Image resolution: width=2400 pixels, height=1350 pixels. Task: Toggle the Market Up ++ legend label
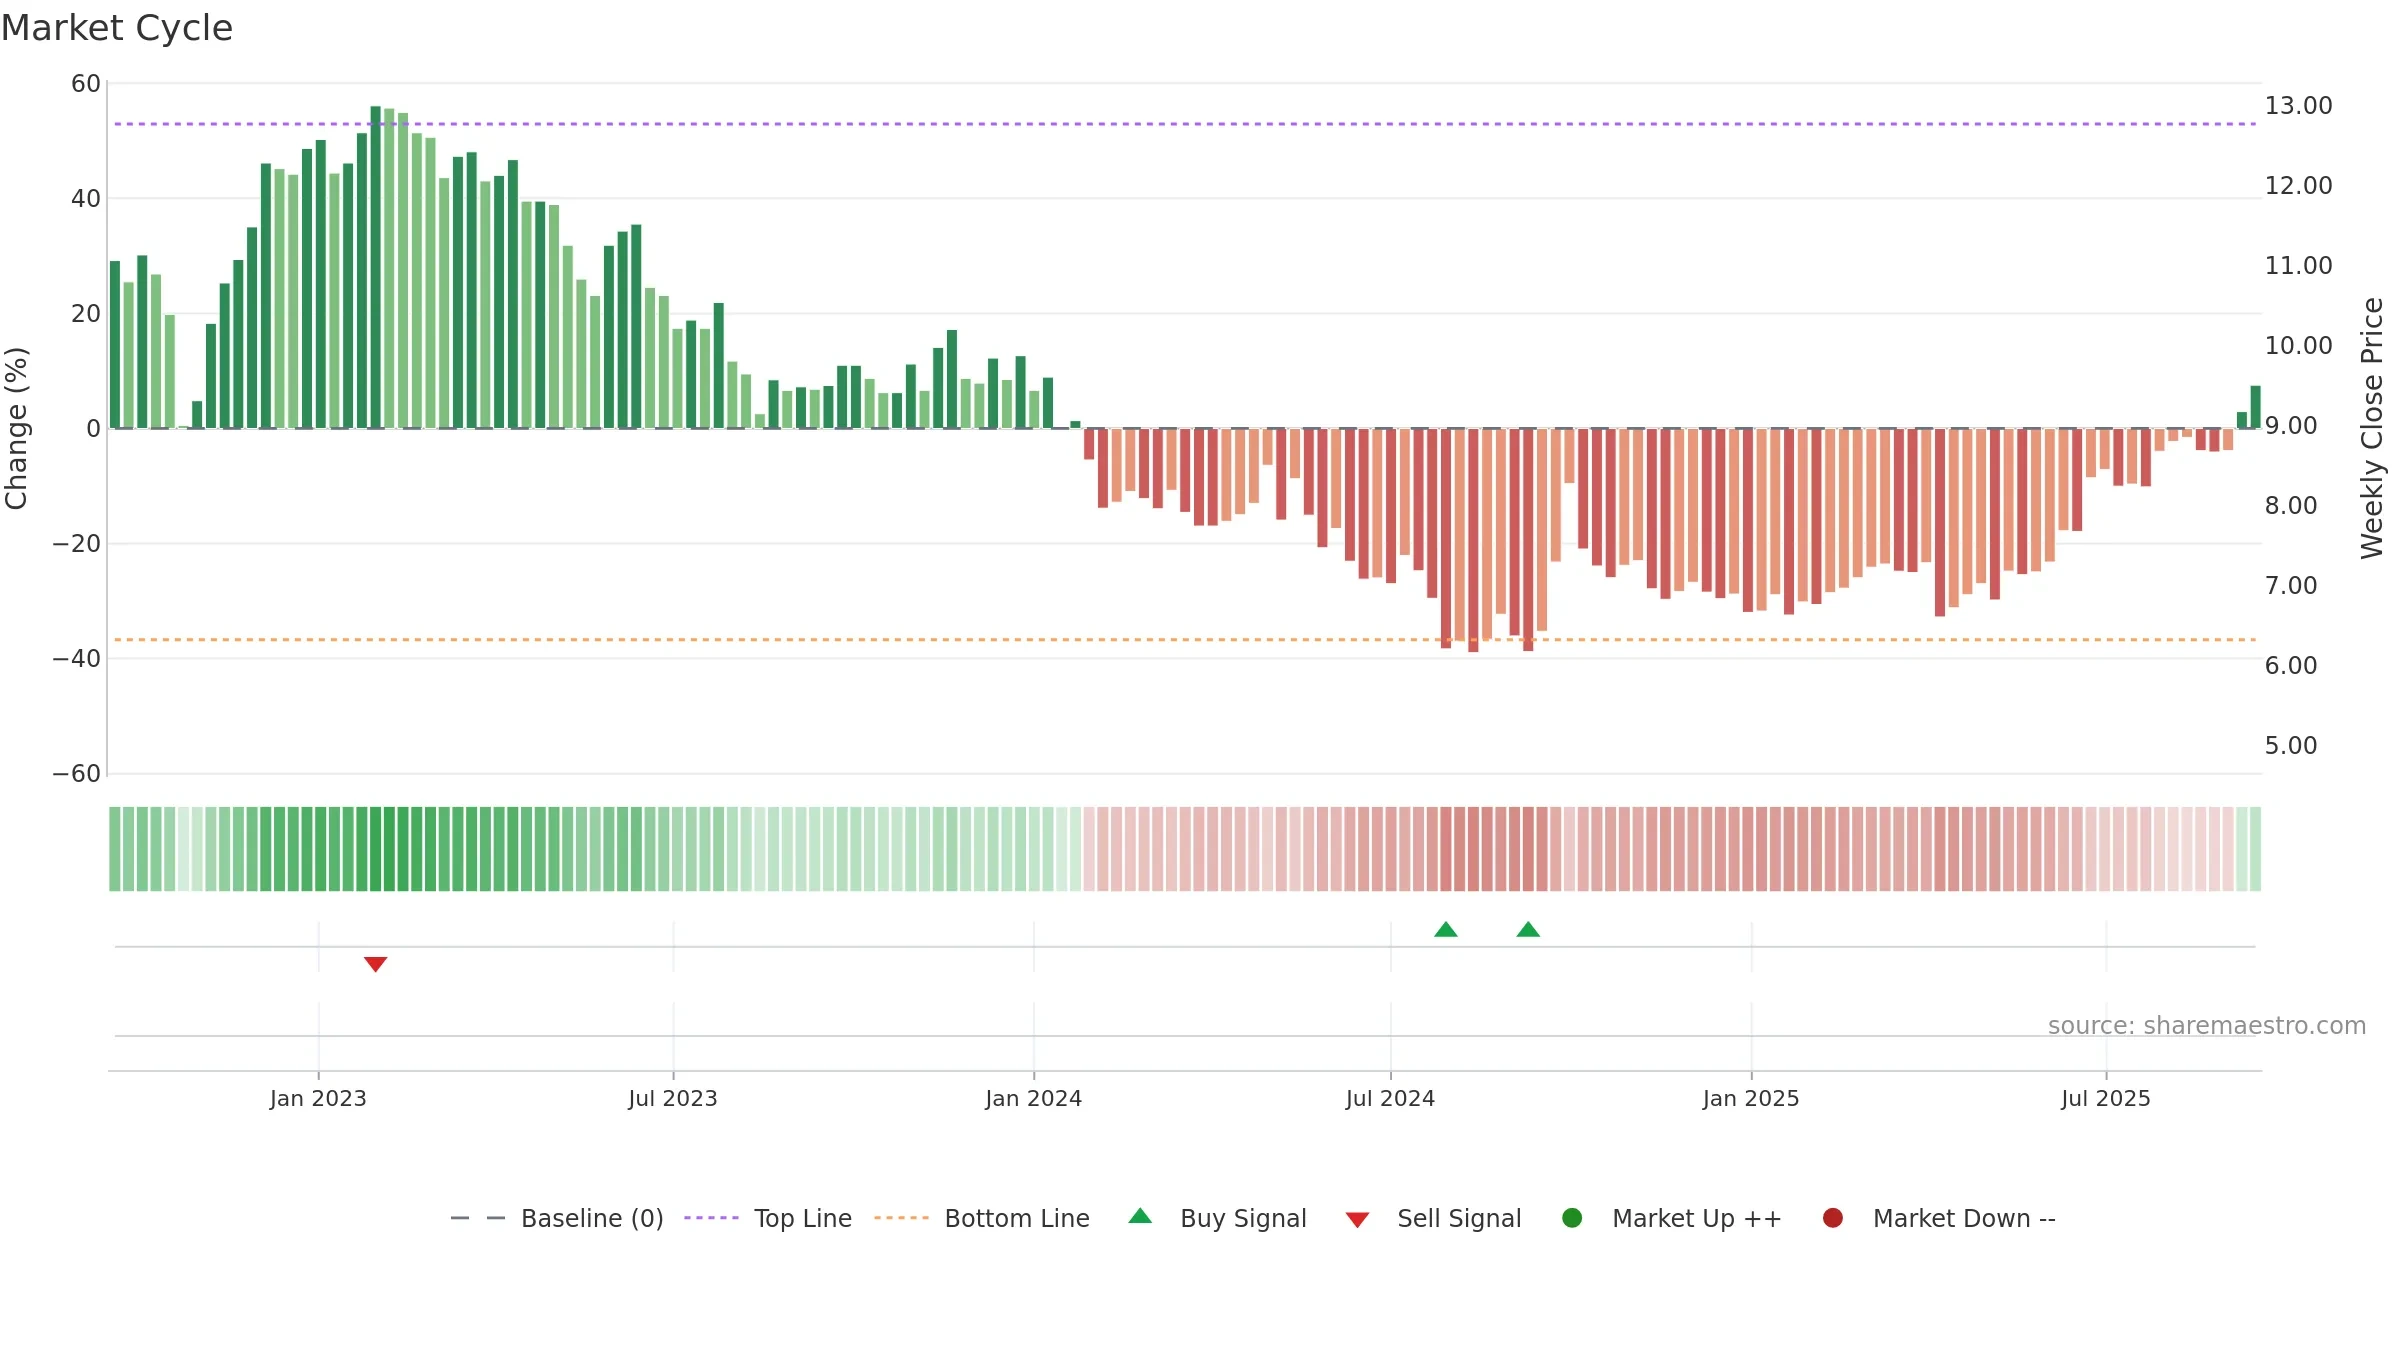[1697, 1218]
